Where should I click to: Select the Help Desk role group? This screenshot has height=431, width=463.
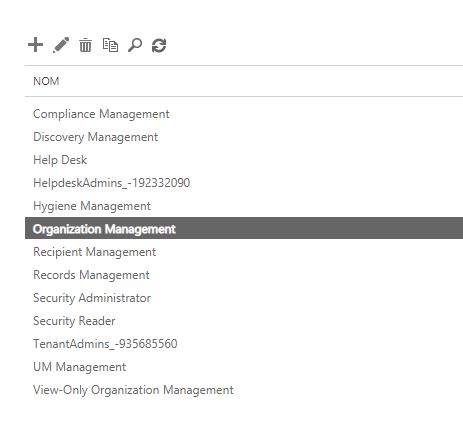244,160
